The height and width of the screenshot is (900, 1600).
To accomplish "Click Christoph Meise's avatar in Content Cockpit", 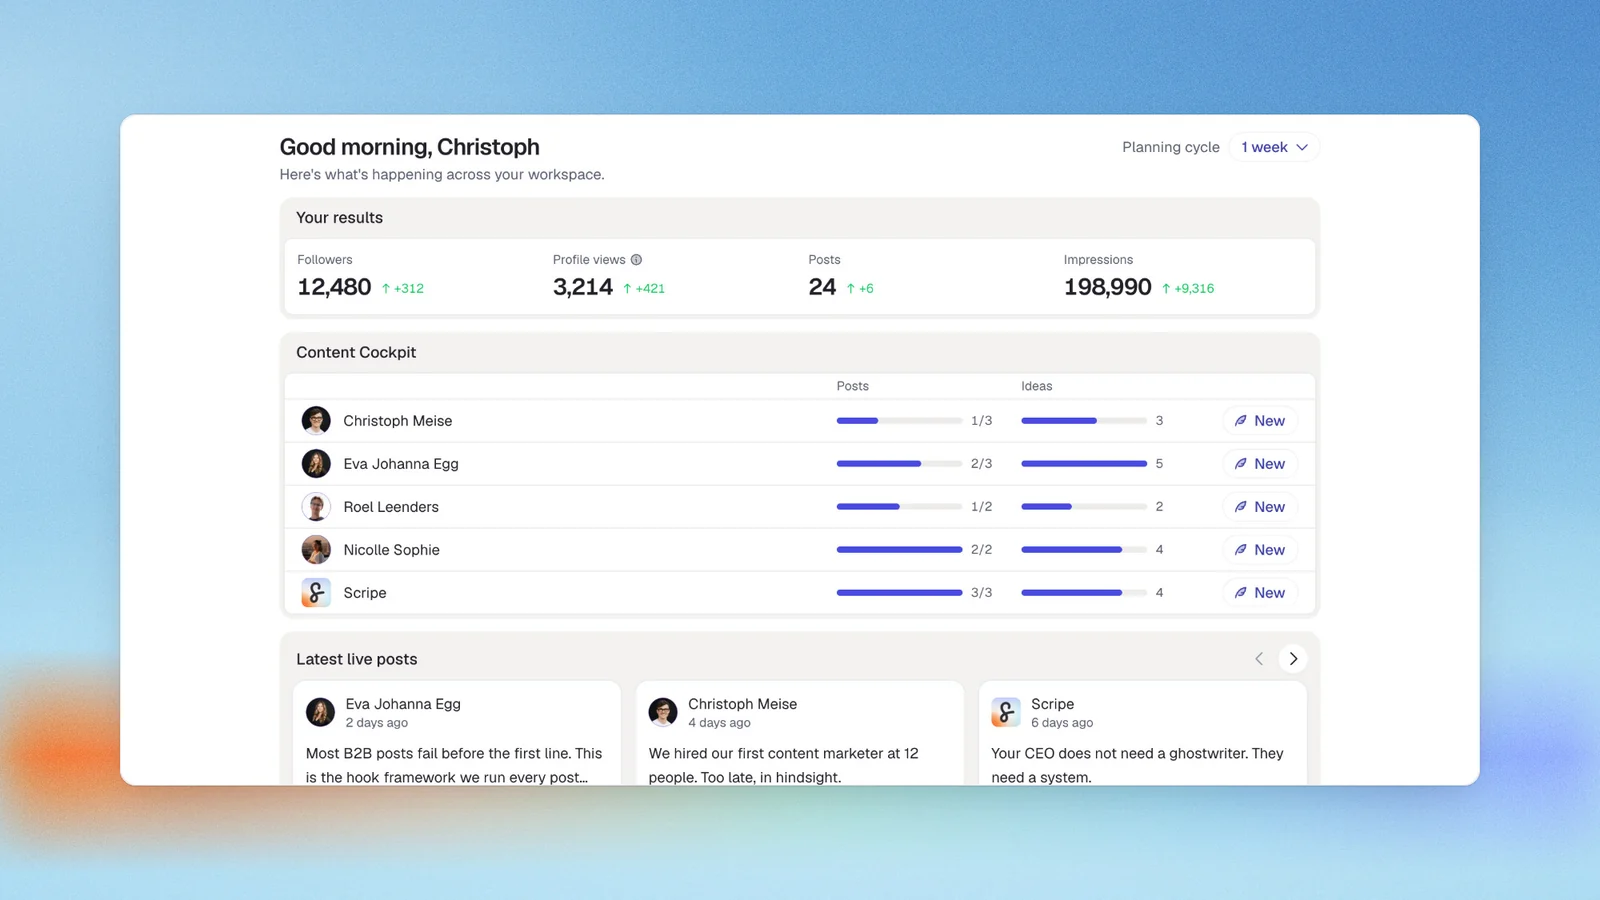I will tap(316, 421).
